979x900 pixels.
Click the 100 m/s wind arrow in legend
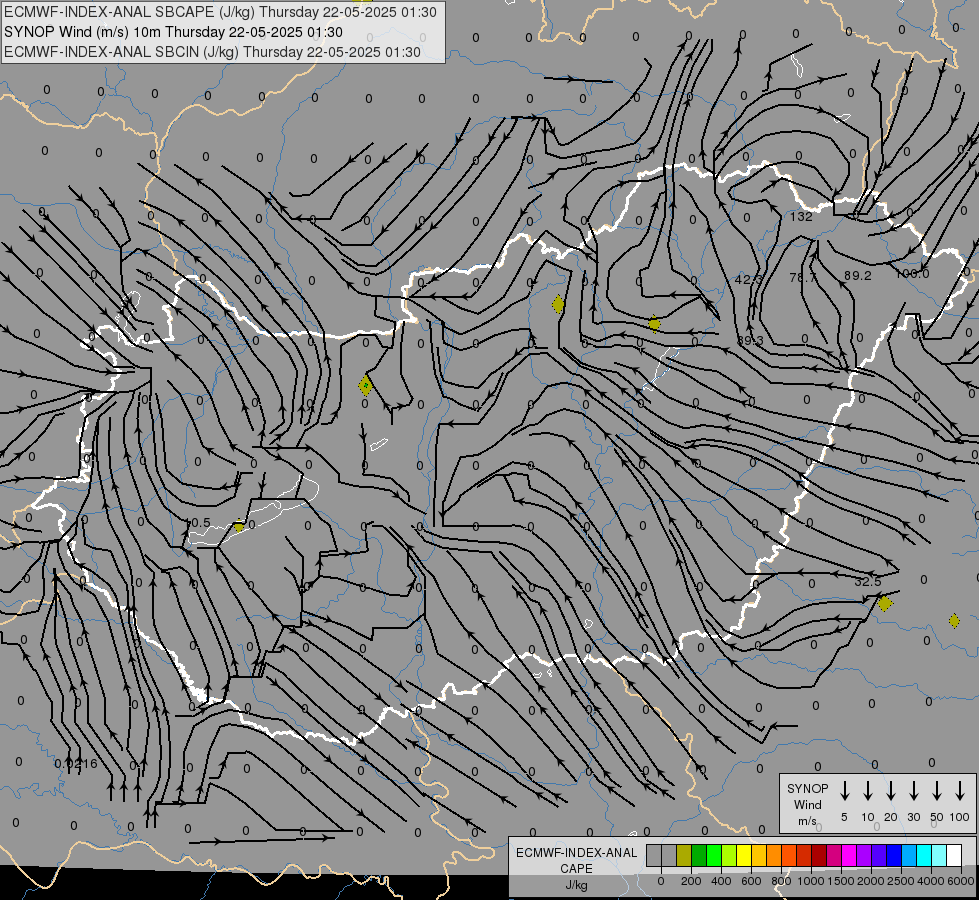(960, 790)
